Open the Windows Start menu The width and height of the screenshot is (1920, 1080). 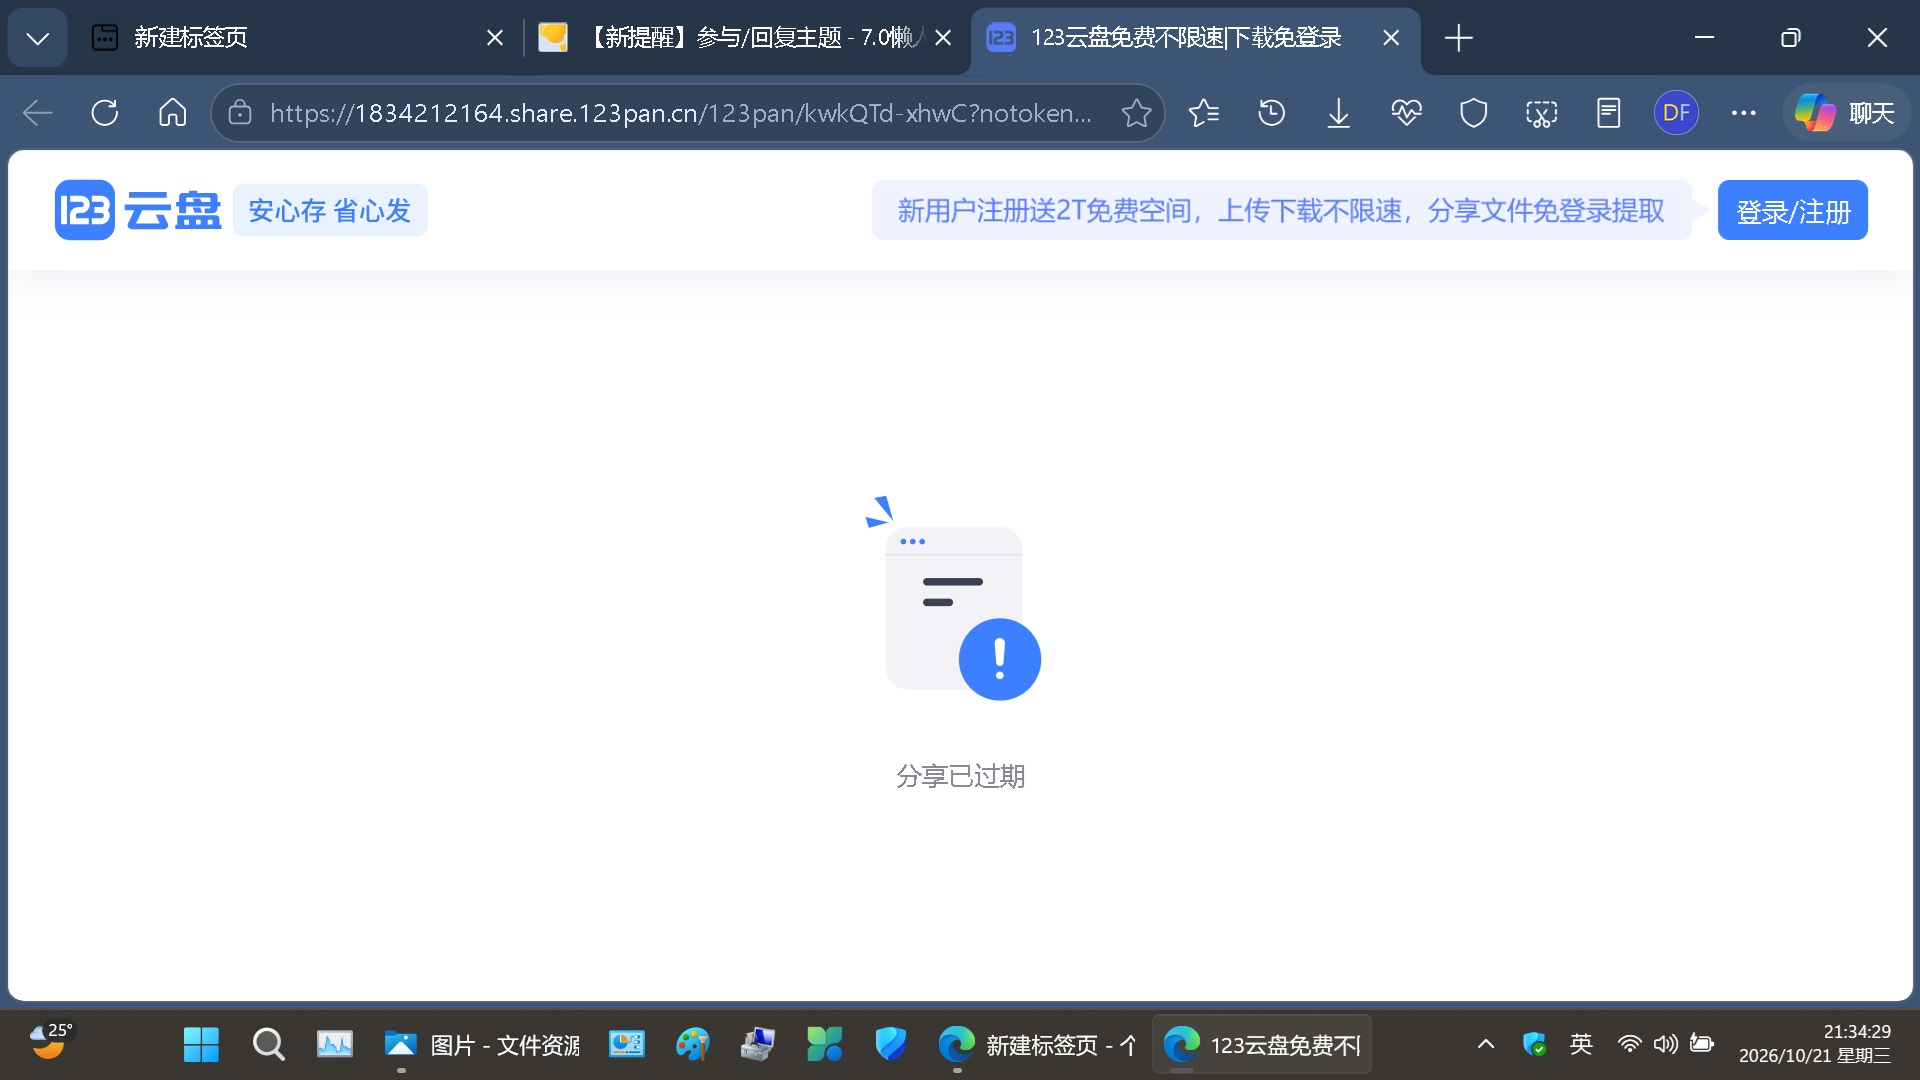click(x=201, y=1045)
